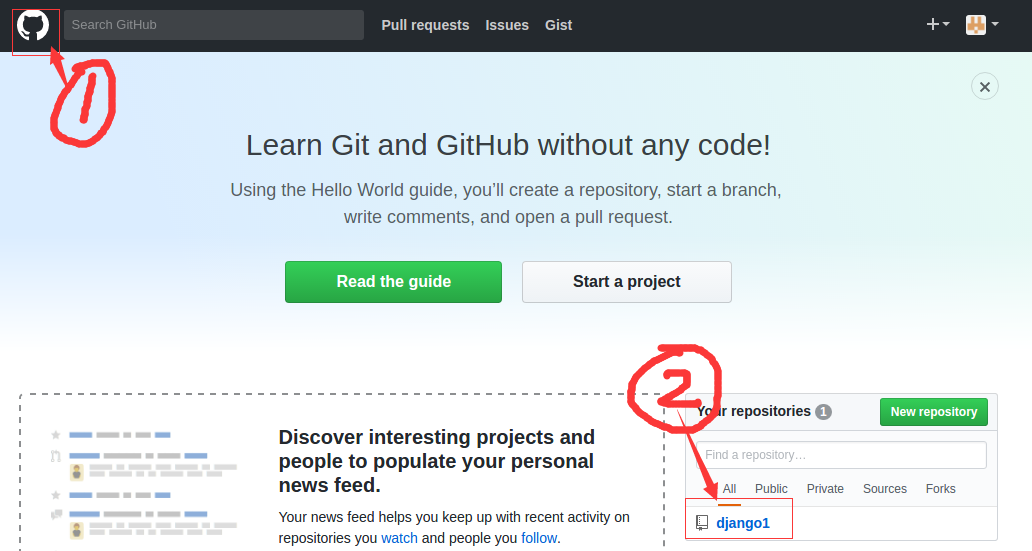
Task: Open Pull requests in top navigation
Action: pyautogui.click(x=425, y=25)
